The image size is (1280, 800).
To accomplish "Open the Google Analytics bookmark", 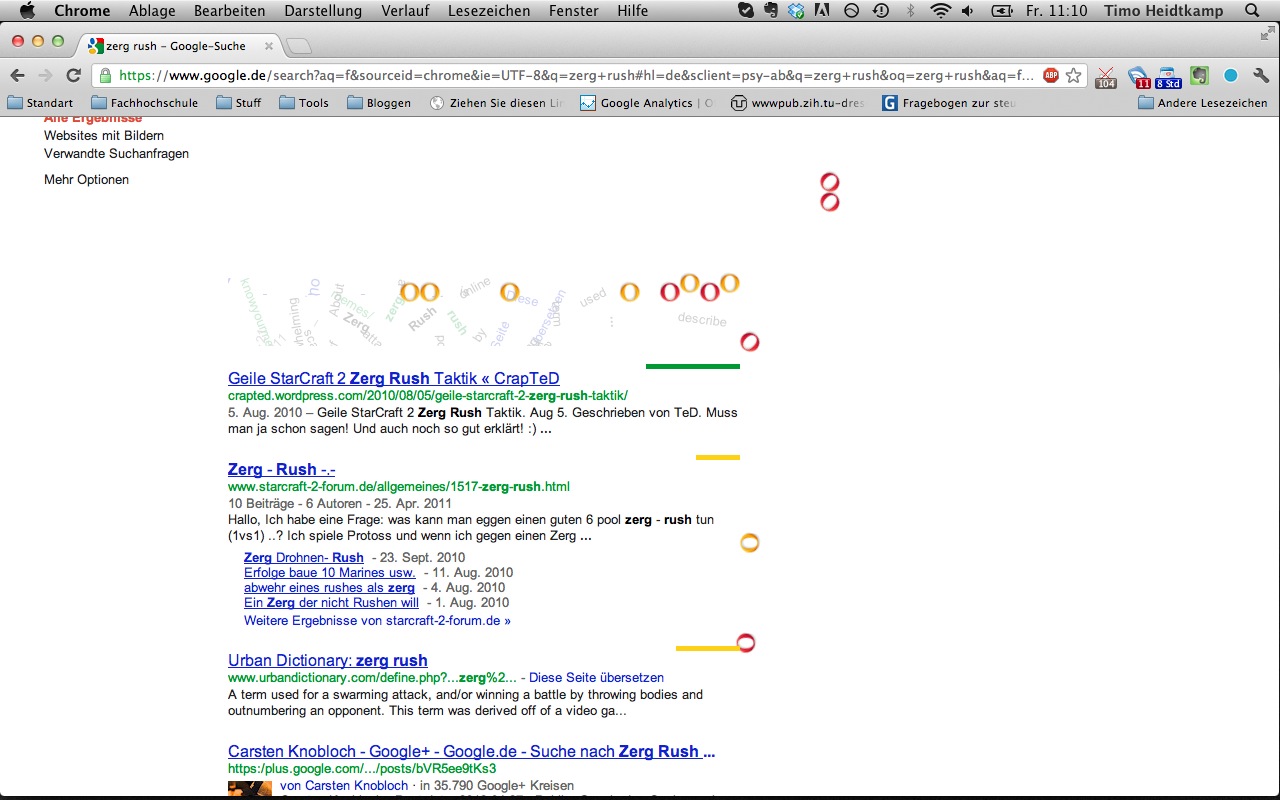I will click(x=647, y=103).
